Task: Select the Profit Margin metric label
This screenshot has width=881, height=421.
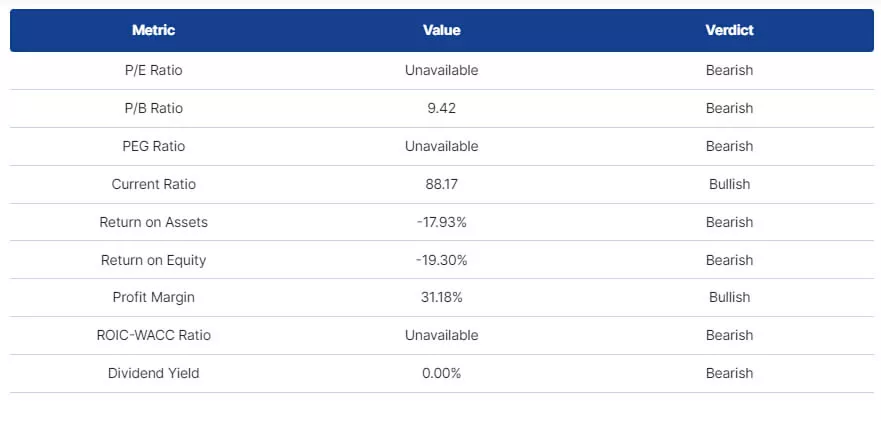Action: point(153,297)
